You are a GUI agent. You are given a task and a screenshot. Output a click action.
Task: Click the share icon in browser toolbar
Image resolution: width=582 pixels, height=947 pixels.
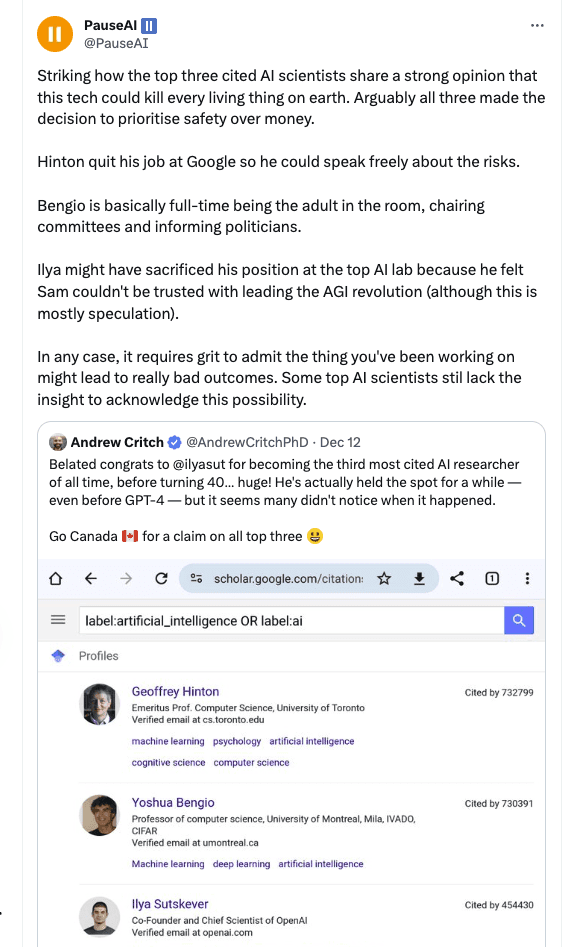click(x=457, y=579)
